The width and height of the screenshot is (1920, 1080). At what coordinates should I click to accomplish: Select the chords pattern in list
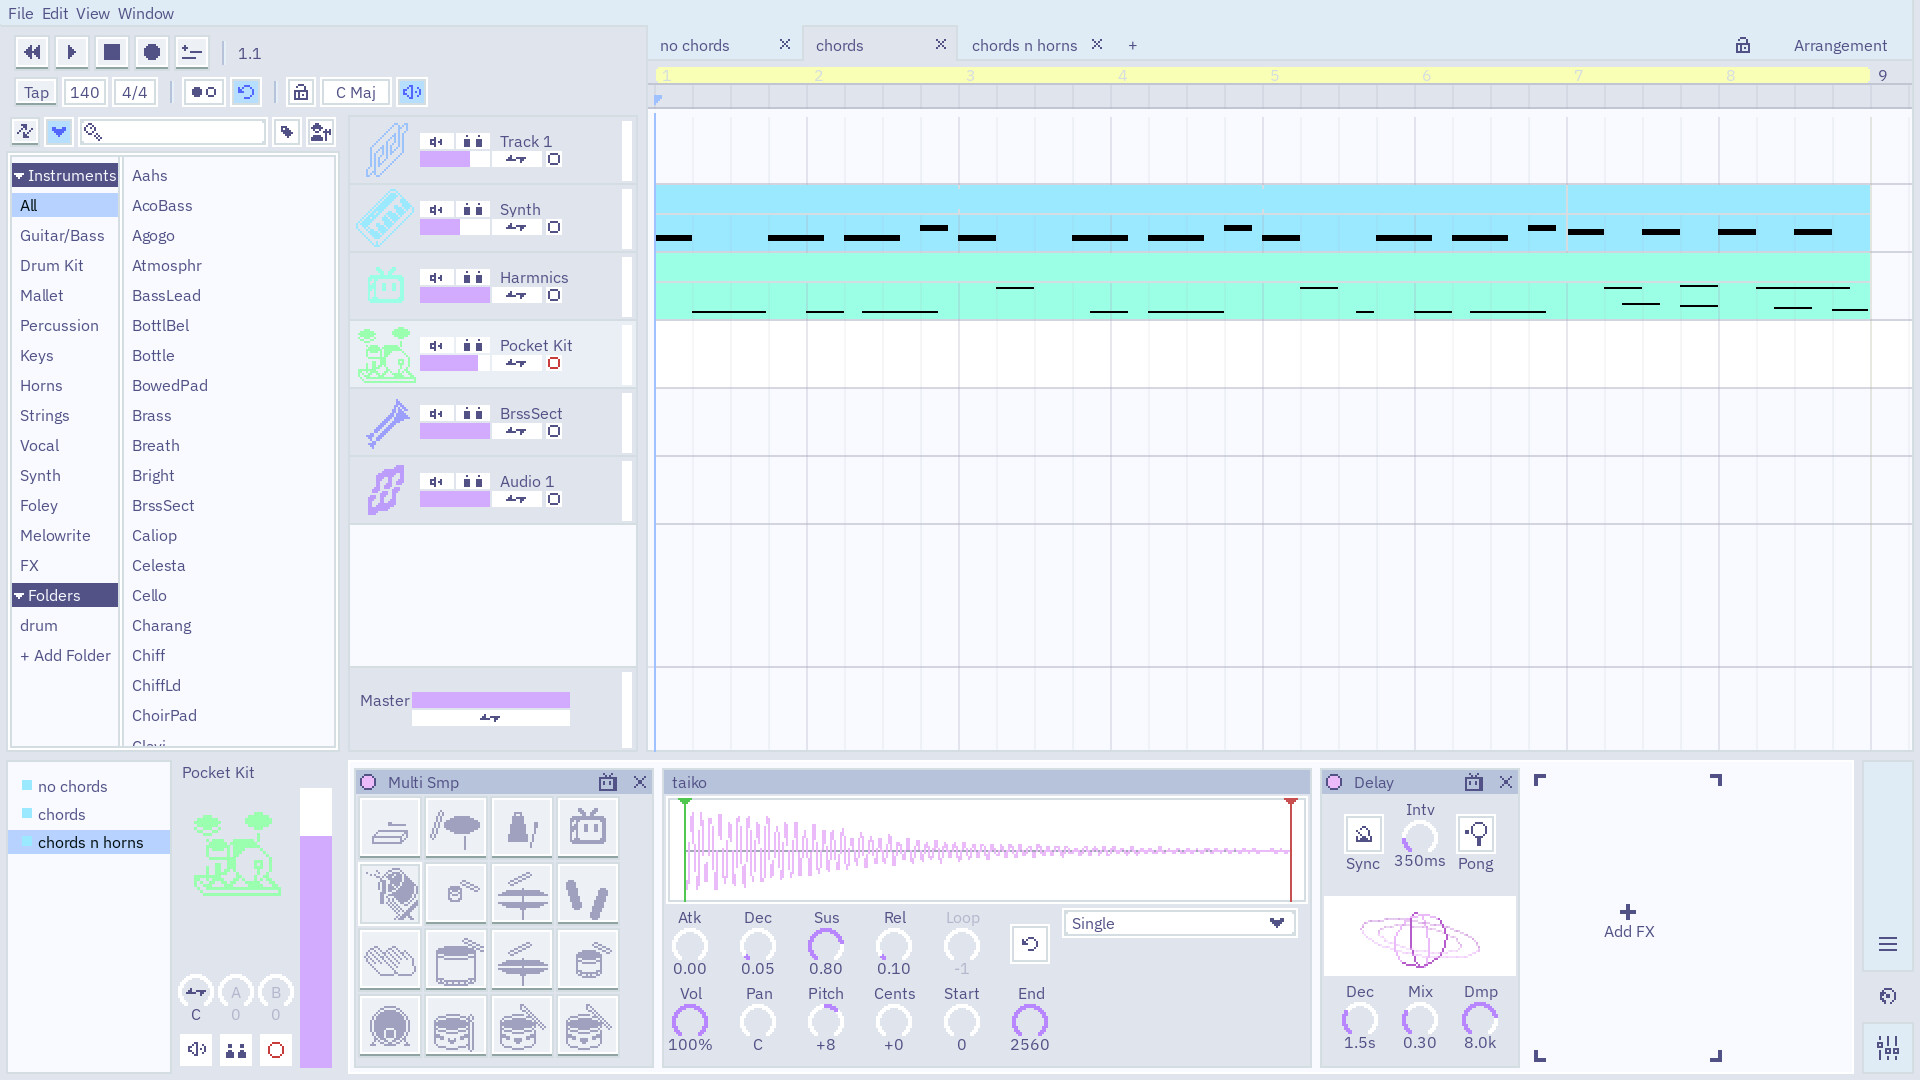(62, 814)
